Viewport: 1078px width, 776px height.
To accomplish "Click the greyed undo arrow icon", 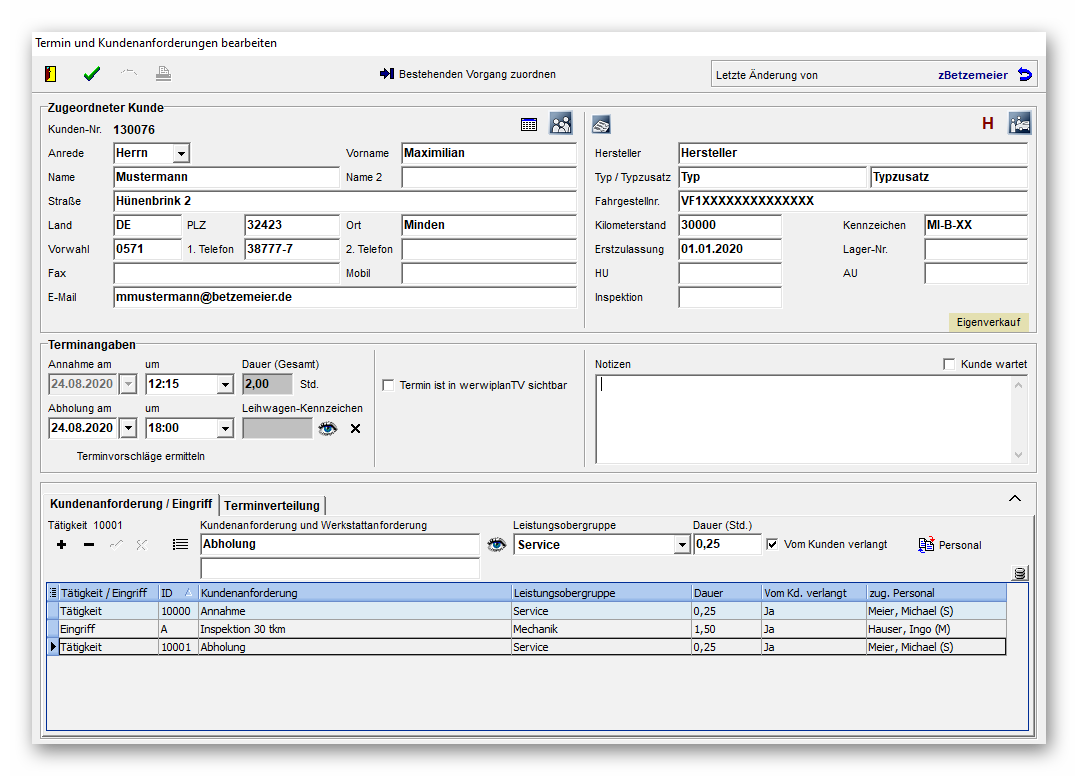I will pos(129,72).
